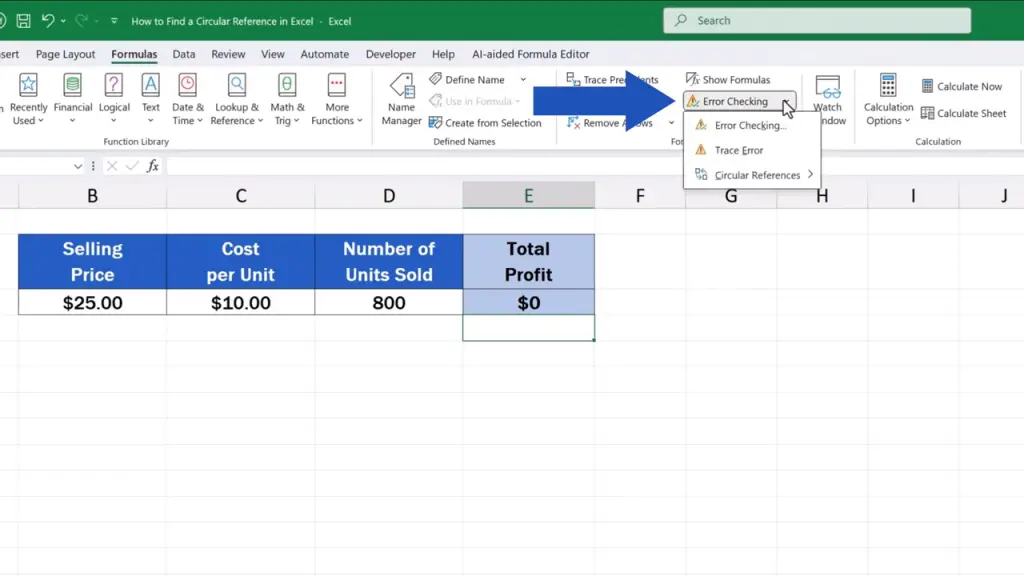Click the Search box in title bar
1024x576 pixels.
coord(817,20)
